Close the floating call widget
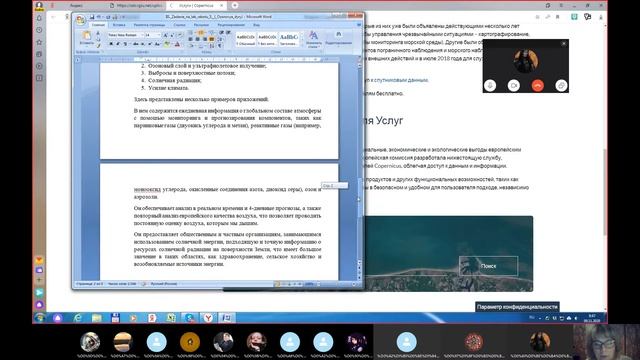Screen dimensions: 640x360 [x=564, y=44]
